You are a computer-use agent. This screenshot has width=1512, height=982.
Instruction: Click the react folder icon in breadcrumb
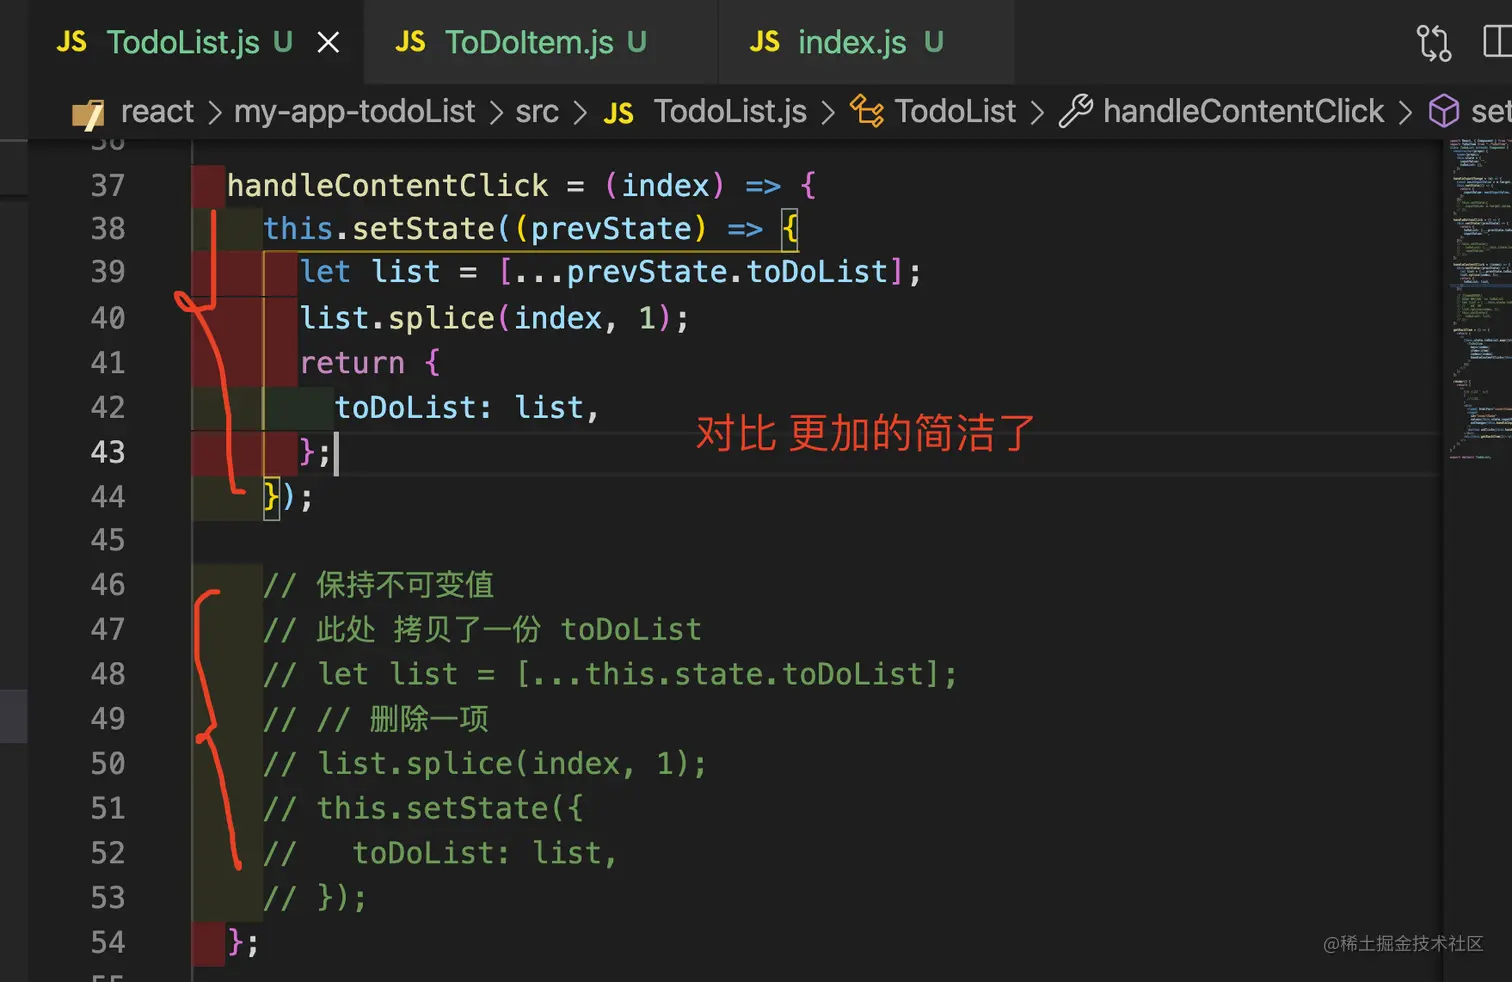point(88,113)
